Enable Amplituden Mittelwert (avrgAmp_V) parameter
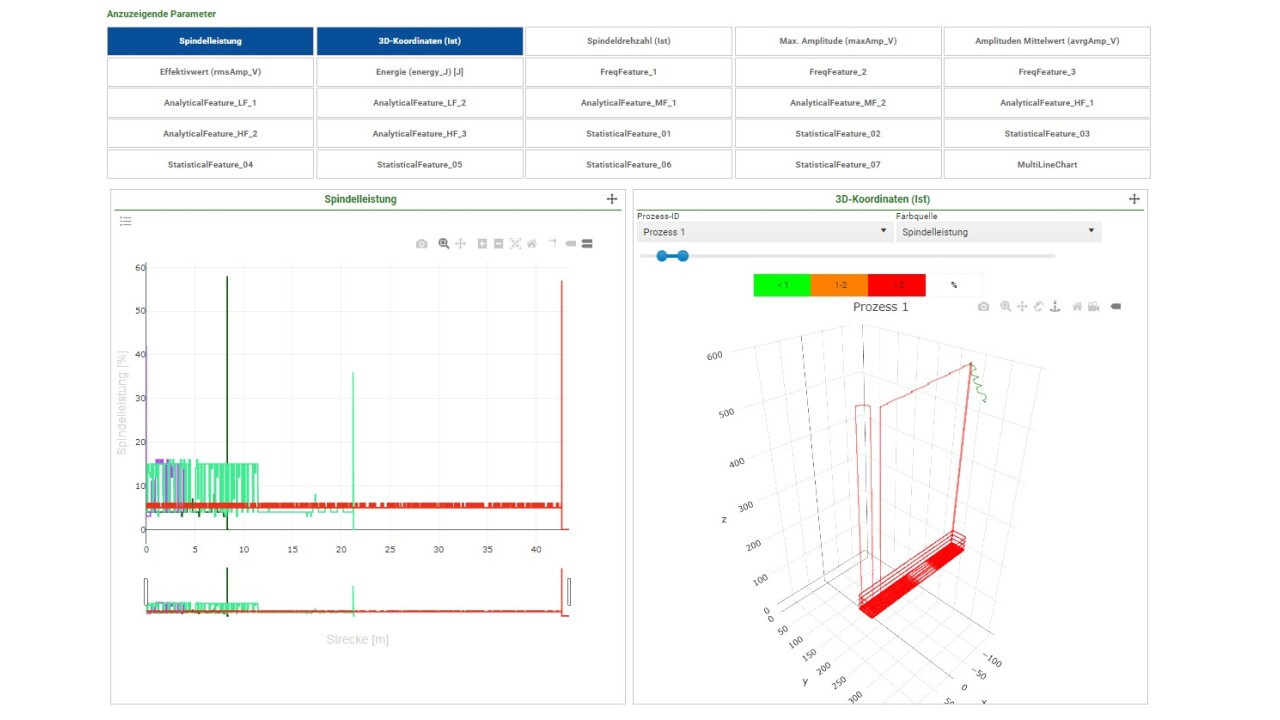 pyautogui.click(x=1047, y=41)
